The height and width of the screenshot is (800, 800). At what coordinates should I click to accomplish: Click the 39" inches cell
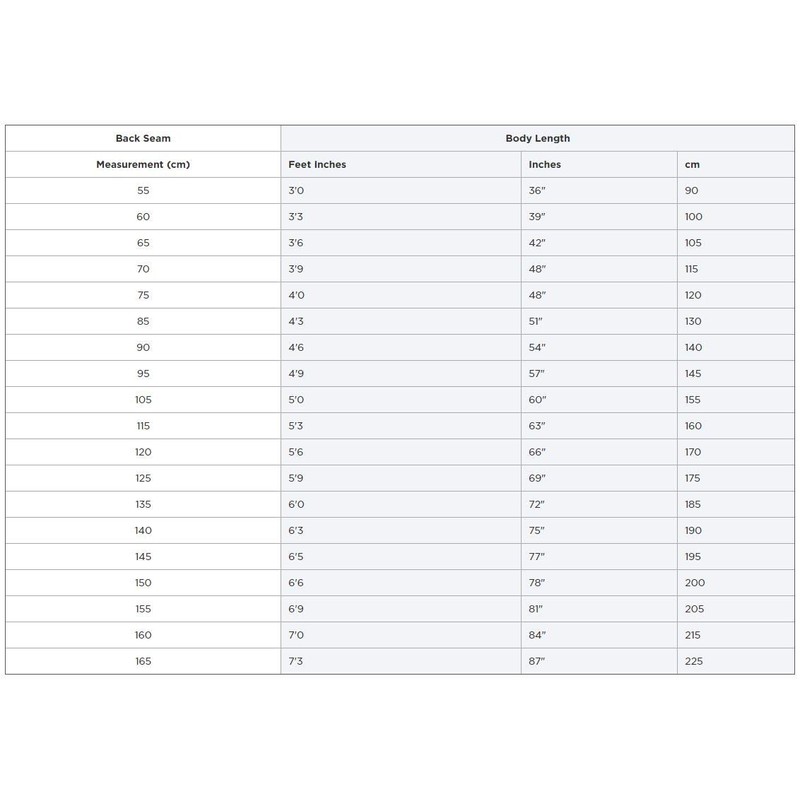tap(538, 217)
